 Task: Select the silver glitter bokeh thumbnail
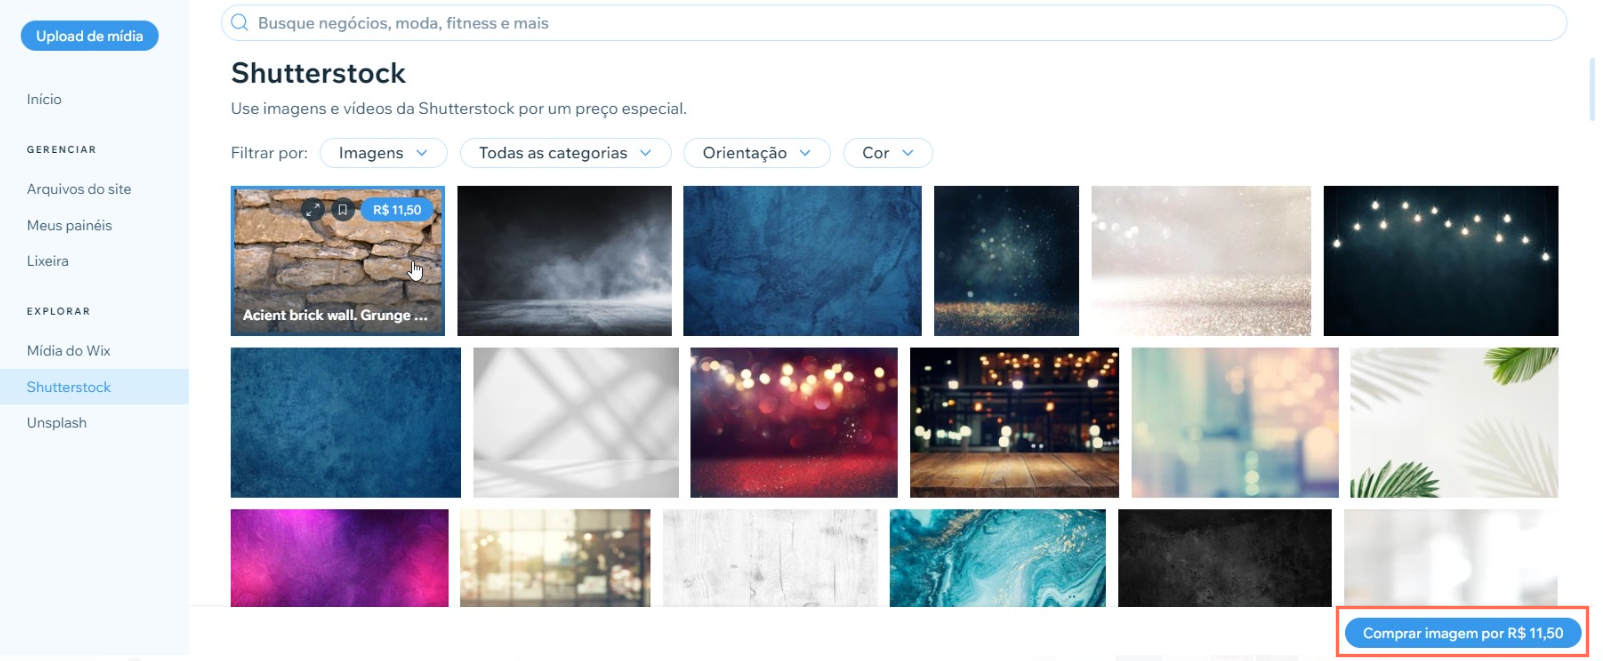point(1201,261)
